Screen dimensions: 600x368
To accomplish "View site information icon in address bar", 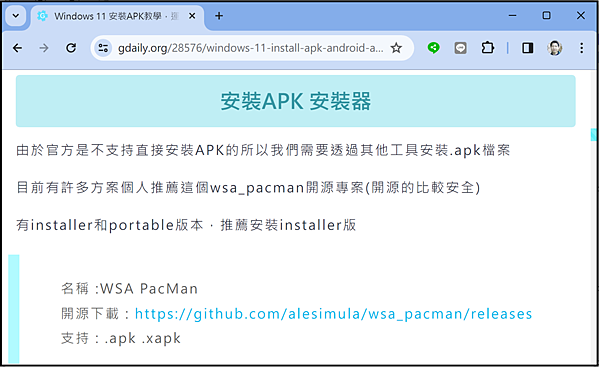I will coord(103,48).
